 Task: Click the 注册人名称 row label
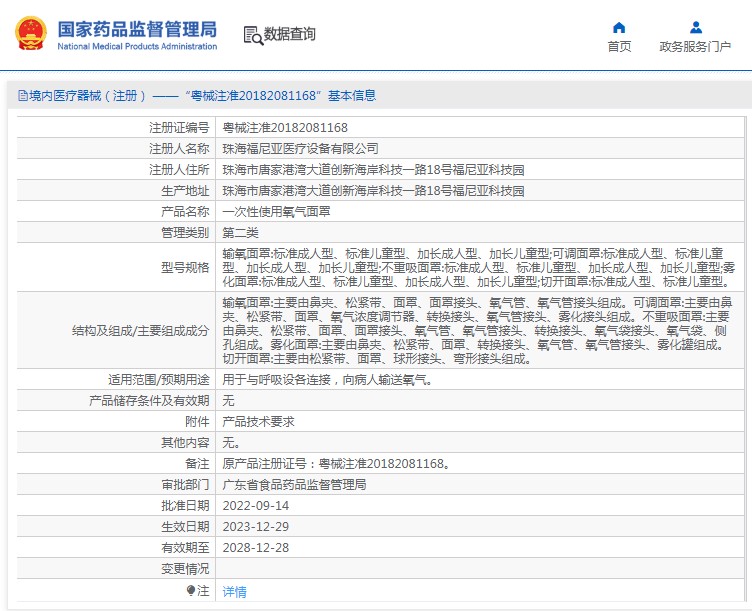(x=179, y=149)
